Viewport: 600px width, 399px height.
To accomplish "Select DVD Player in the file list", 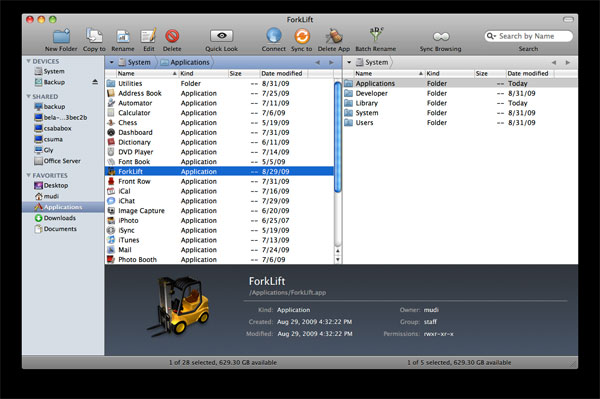I will coord(219,152).
